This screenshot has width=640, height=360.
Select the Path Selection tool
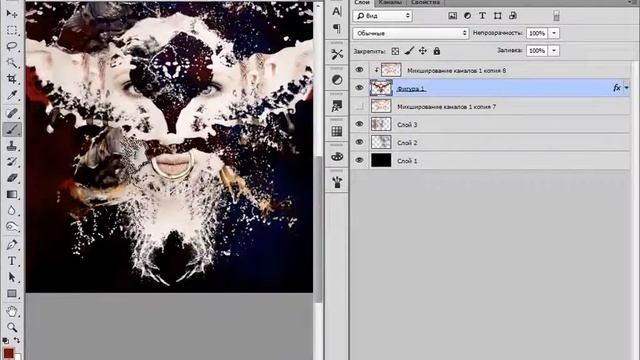(x=11, y=277)
